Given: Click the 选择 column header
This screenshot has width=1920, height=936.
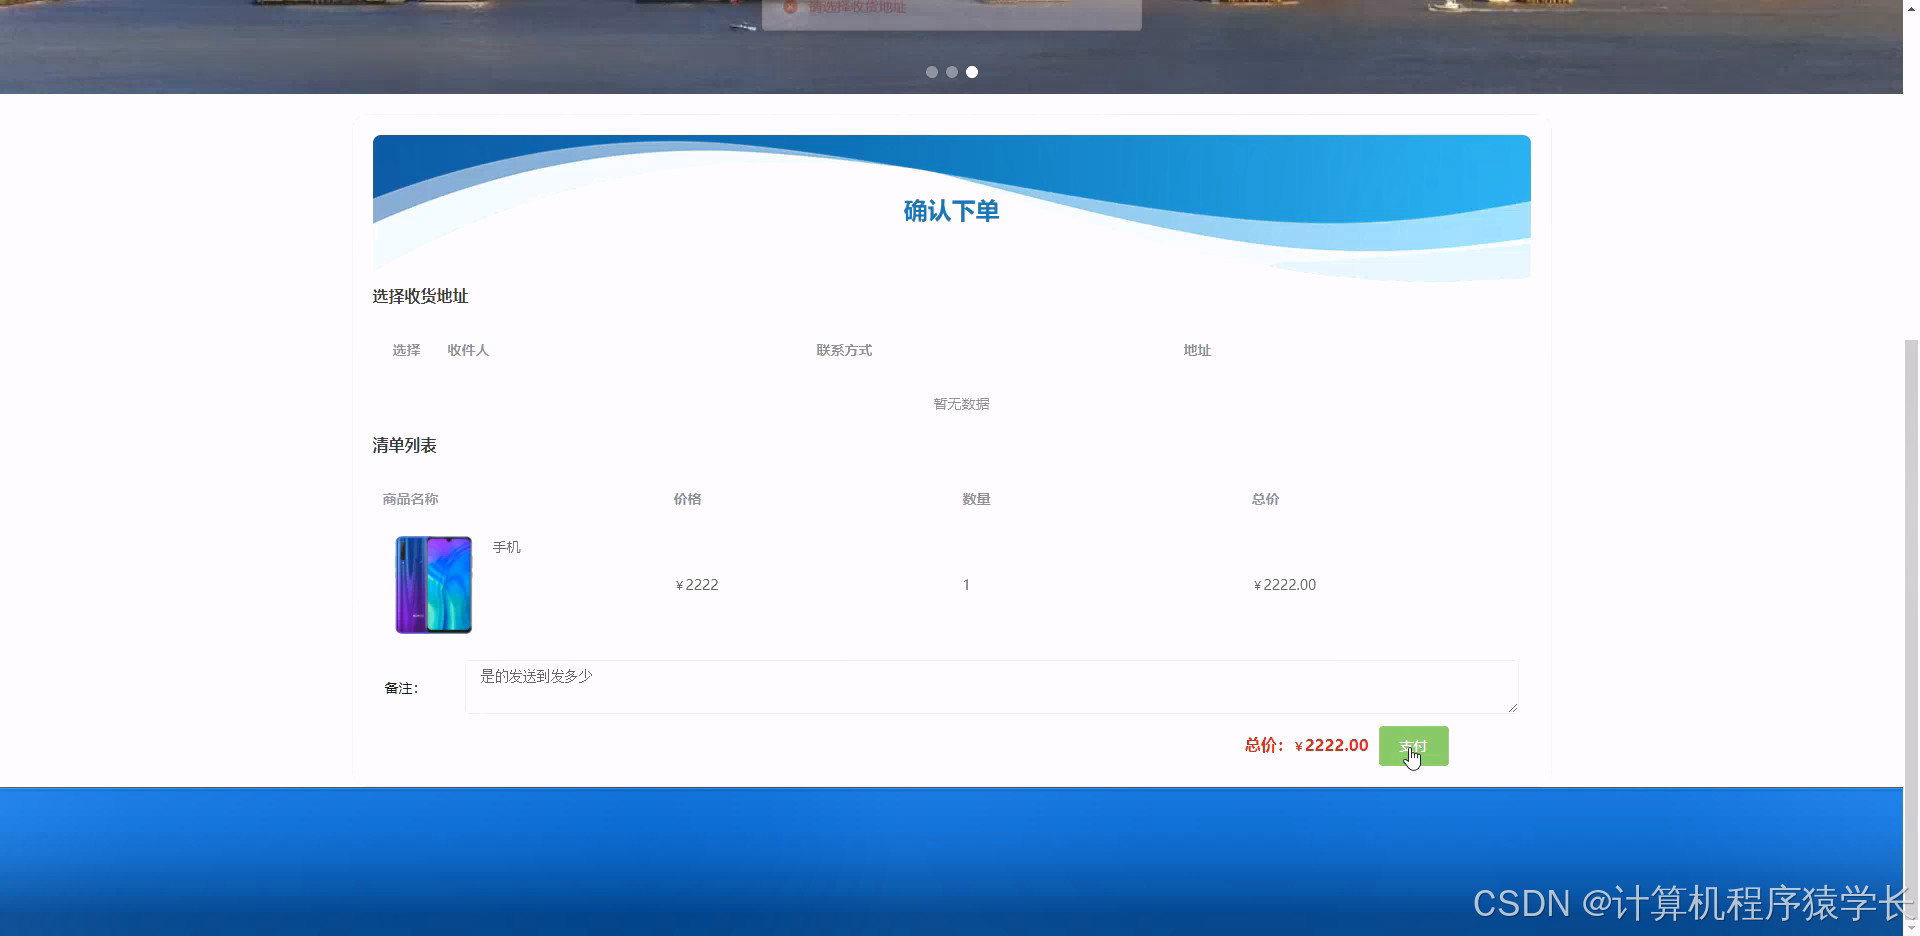Looking at the screenshot, I should [406, 350].
